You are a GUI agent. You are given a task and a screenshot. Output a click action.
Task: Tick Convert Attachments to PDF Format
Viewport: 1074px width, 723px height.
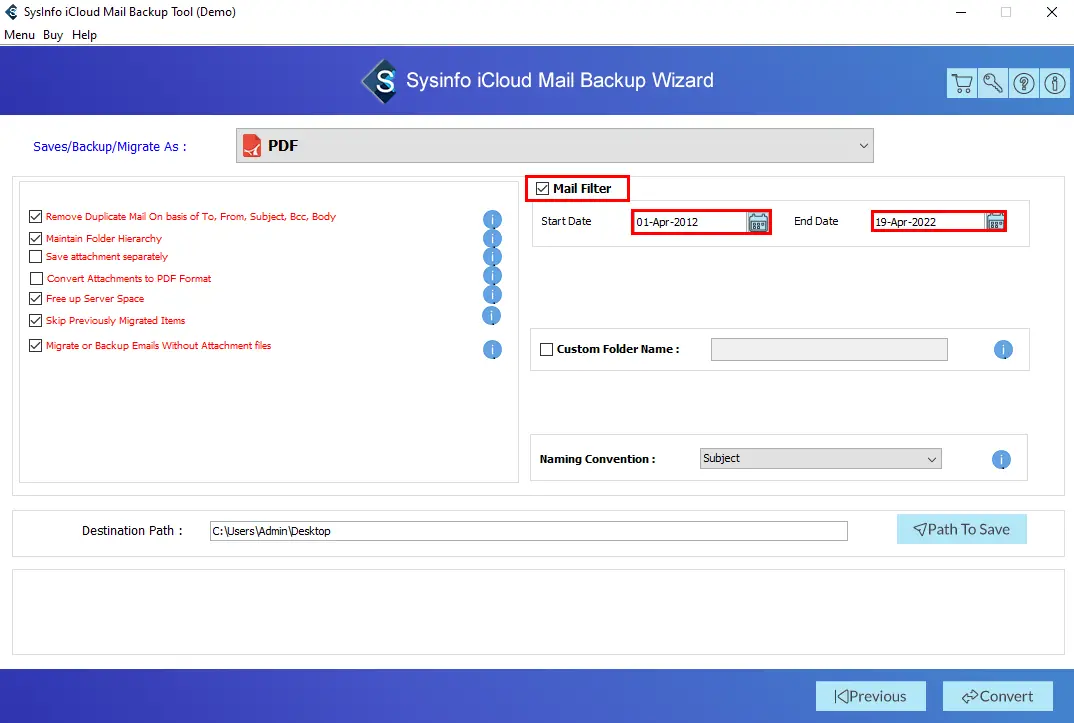click(37, 279)
